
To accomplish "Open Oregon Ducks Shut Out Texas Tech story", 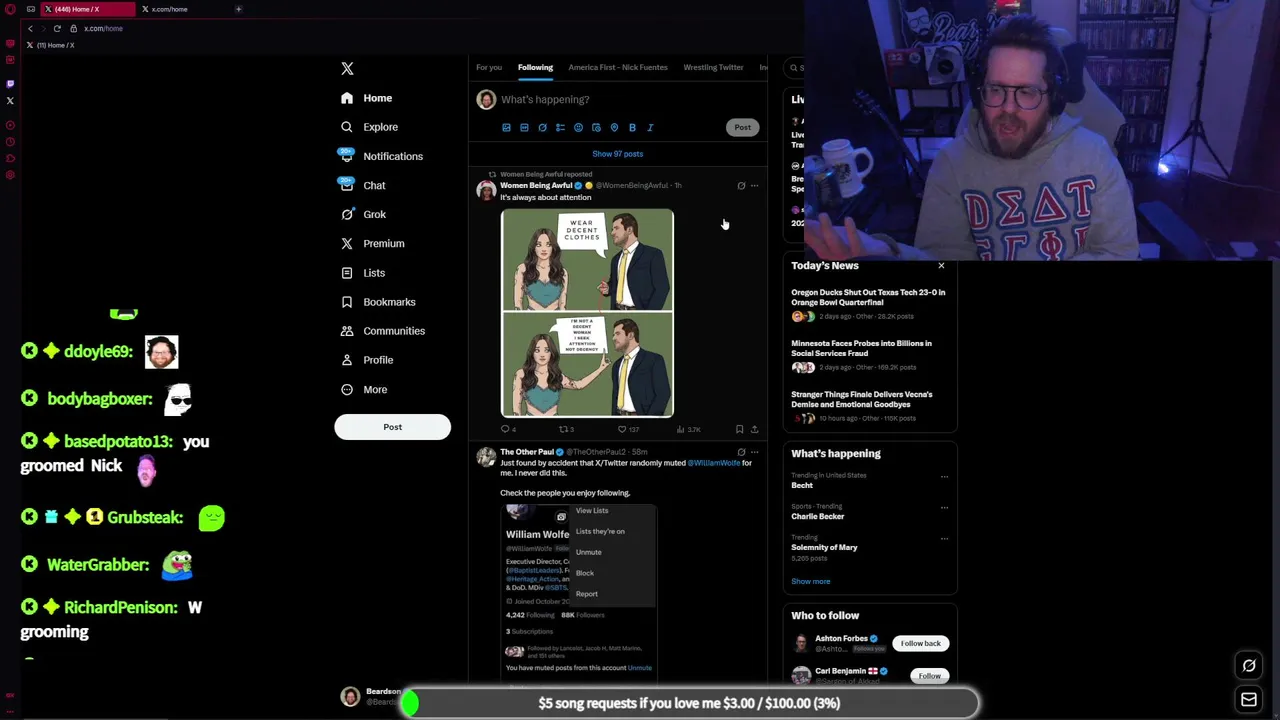I will pyautogui.click(x=868, y=297).
